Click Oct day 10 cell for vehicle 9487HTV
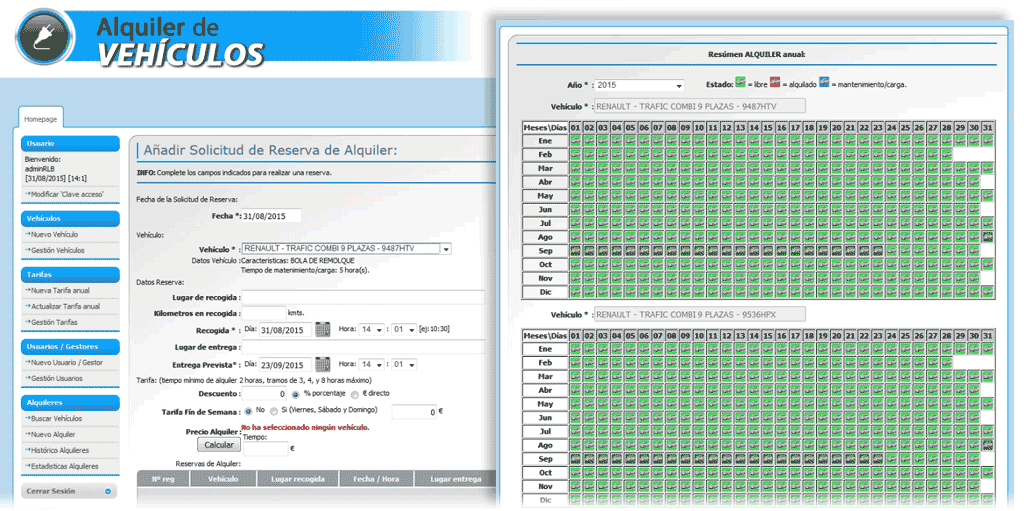Image resolution: width=1024 pixels, height=511 pixels. tap(699, 265)
